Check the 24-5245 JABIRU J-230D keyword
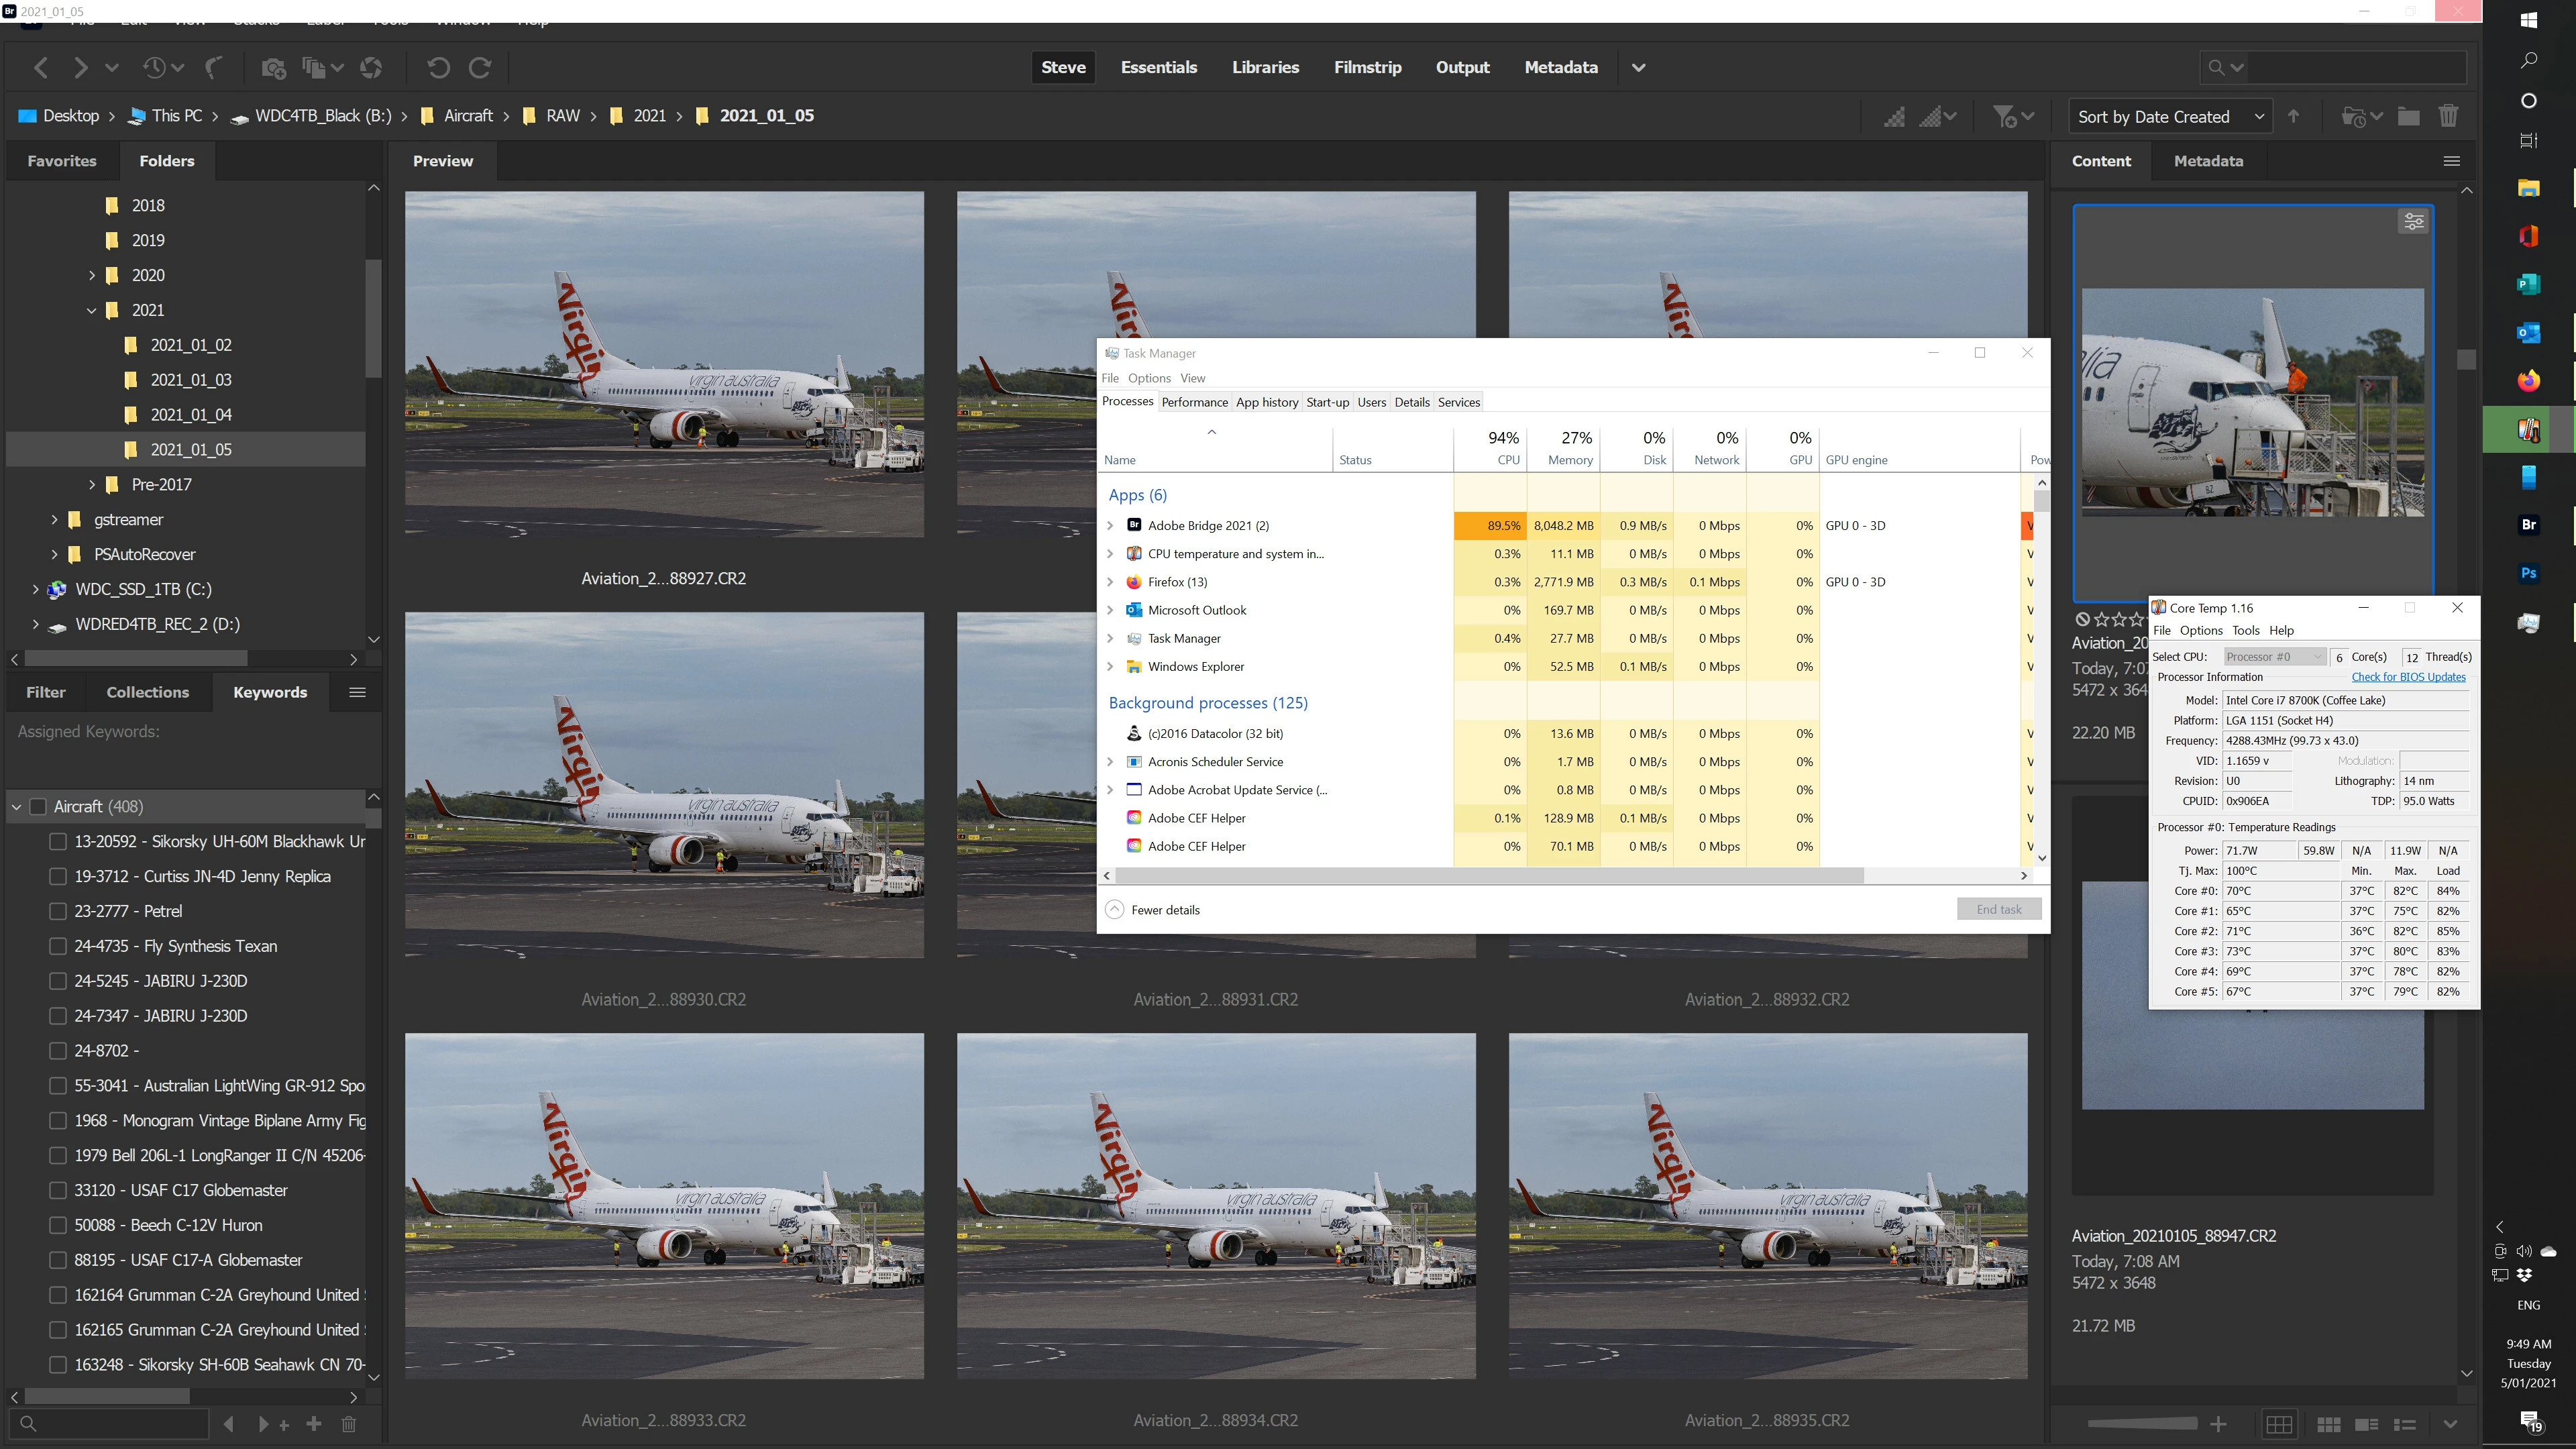2576x1449 pixels. coord(58,981)
